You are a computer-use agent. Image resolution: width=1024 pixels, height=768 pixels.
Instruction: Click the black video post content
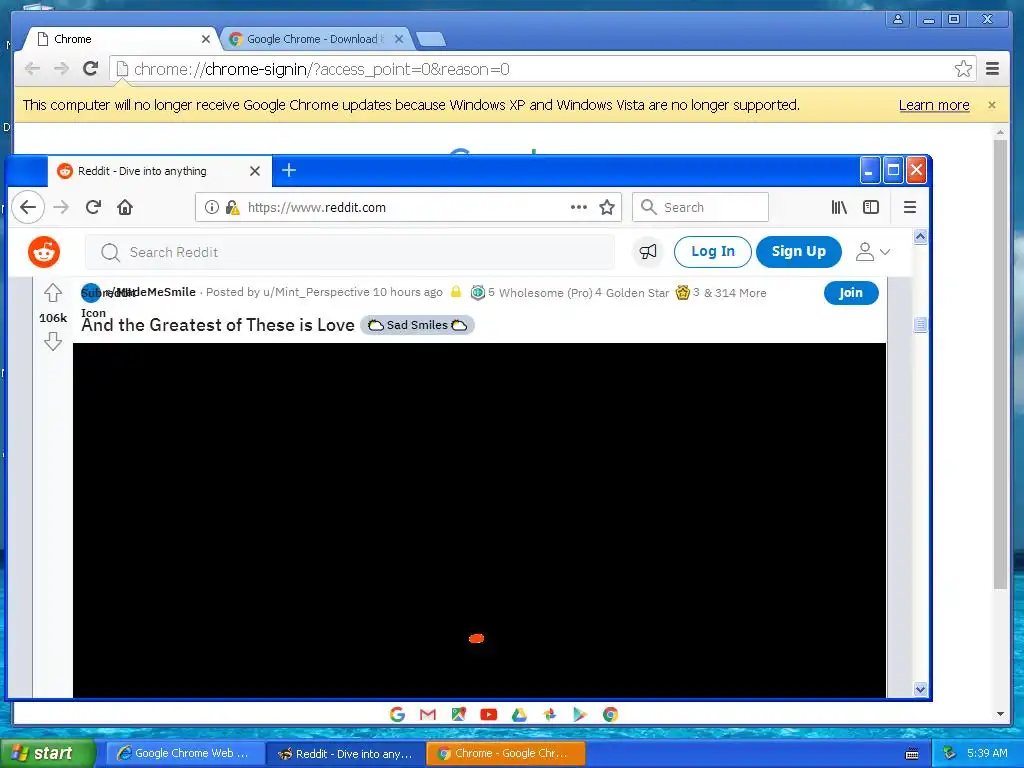[x=479, y=520]
